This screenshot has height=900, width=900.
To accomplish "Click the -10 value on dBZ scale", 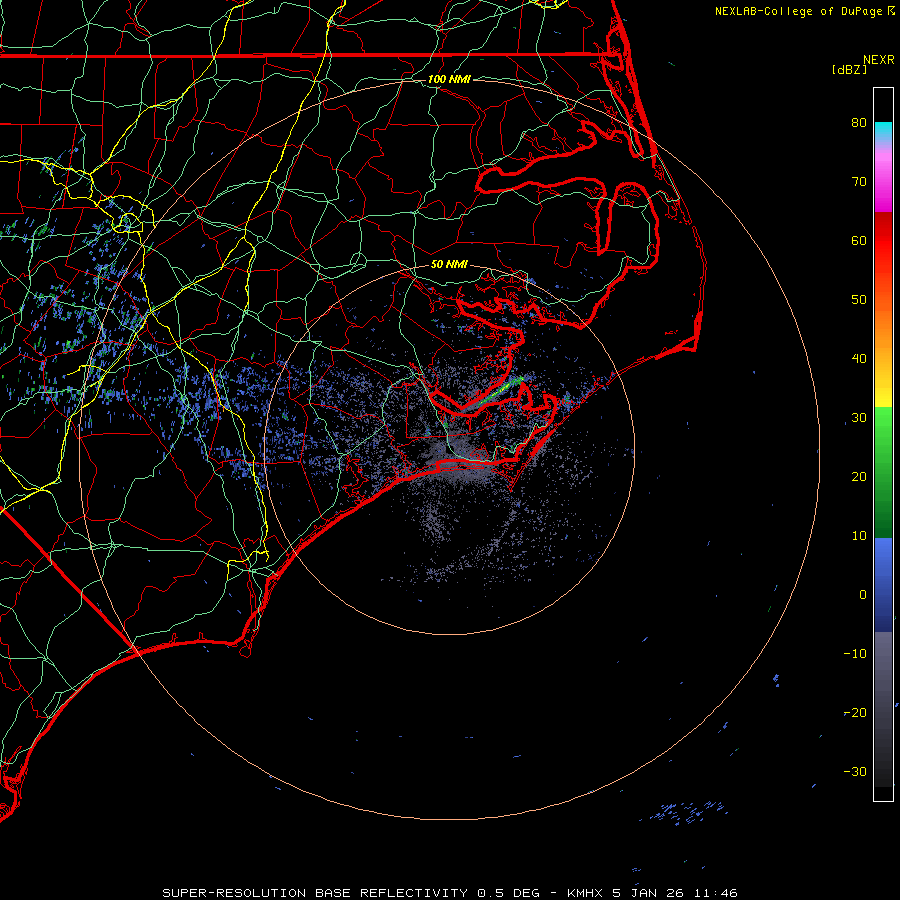I will coord(855,653).
